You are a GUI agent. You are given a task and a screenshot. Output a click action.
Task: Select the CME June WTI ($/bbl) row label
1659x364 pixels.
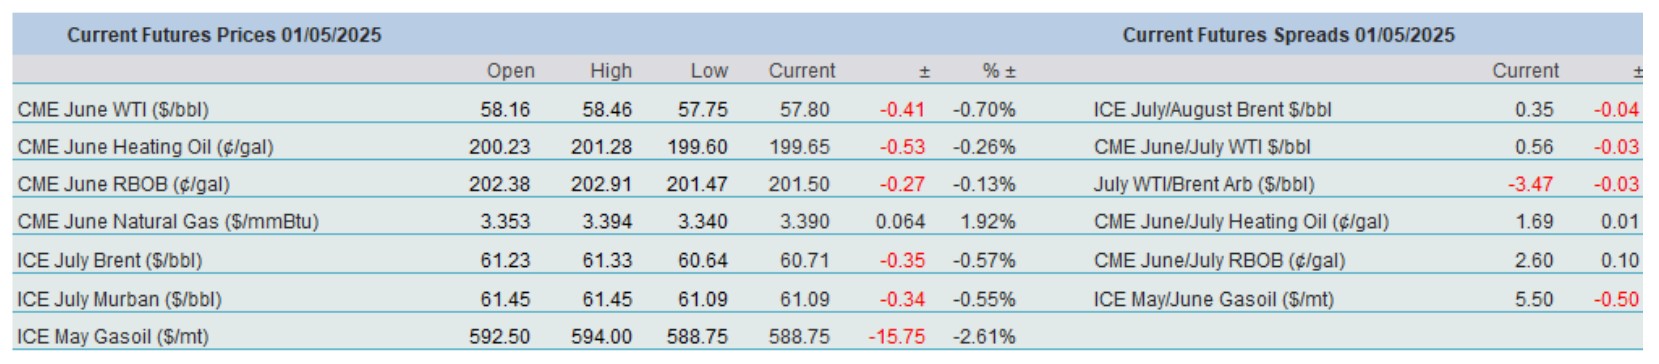click(113, 110)
